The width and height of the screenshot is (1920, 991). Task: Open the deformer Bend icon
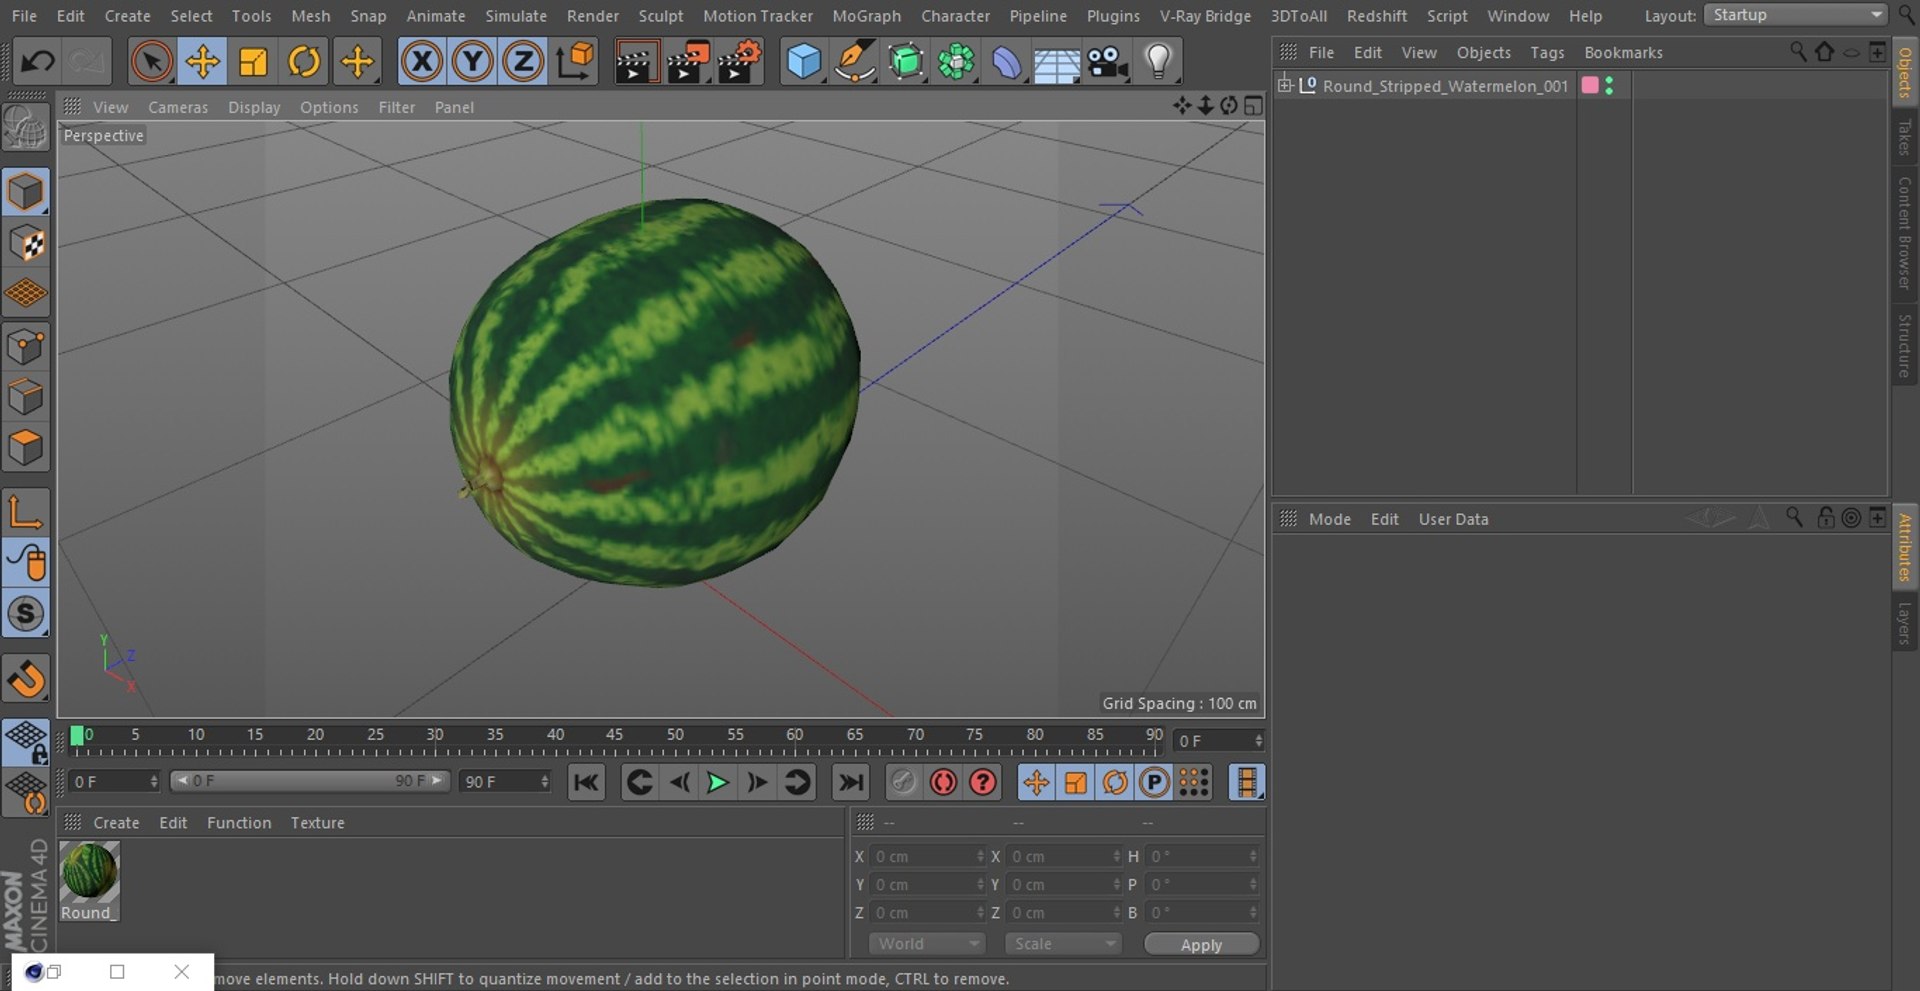click(1007, 62)
